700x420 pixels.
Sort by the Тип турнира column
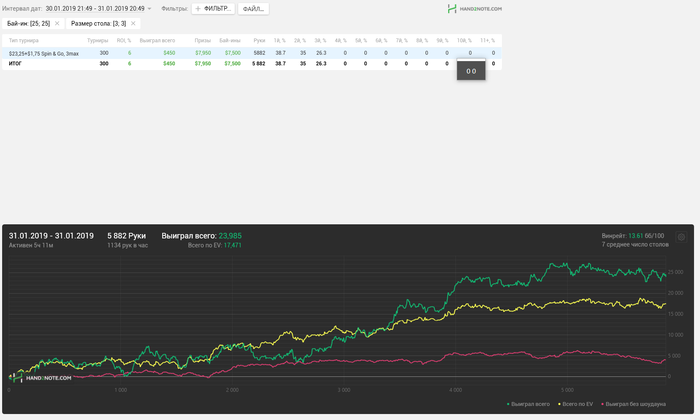pyautogui.click(x=24, y=40)
